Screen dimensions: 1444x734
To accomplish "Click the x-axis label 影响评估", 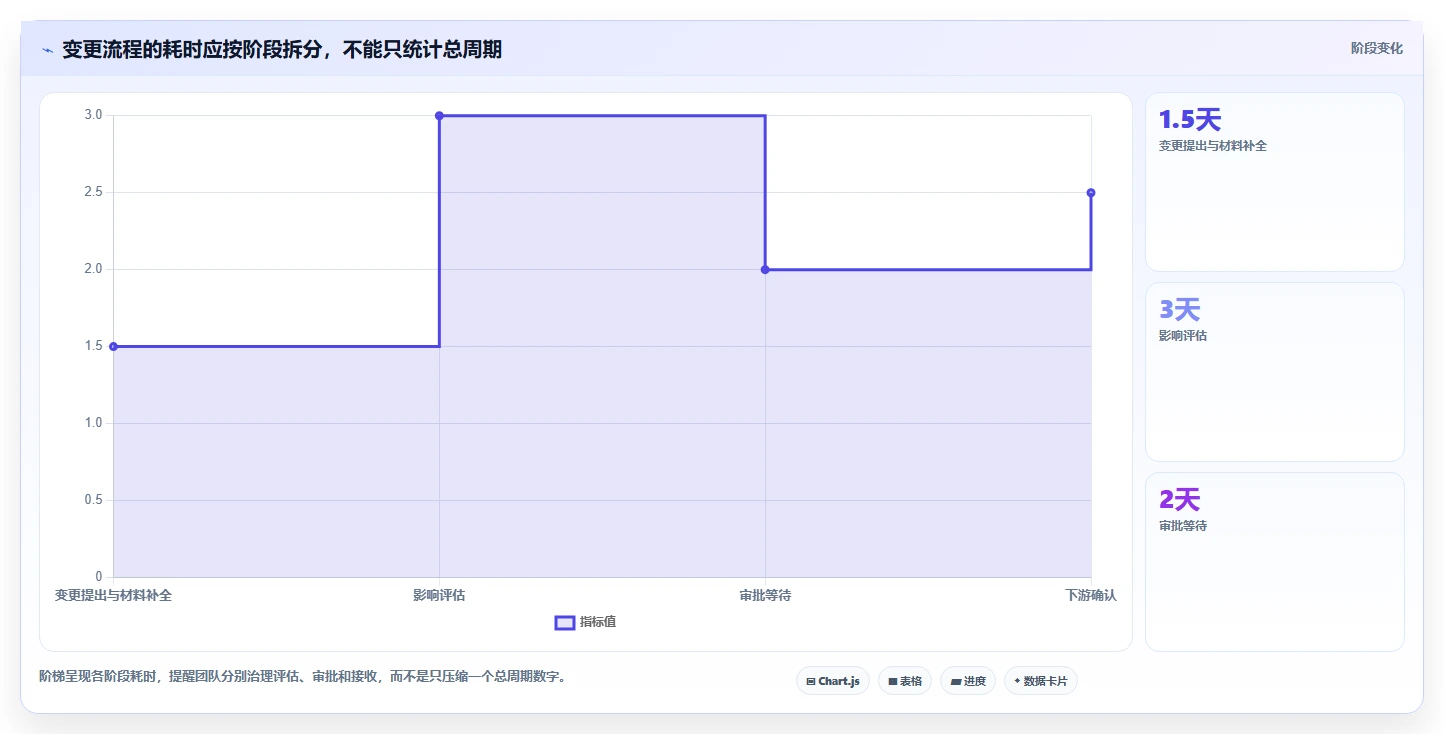I will pyautogui.click(x=439, y=595).
